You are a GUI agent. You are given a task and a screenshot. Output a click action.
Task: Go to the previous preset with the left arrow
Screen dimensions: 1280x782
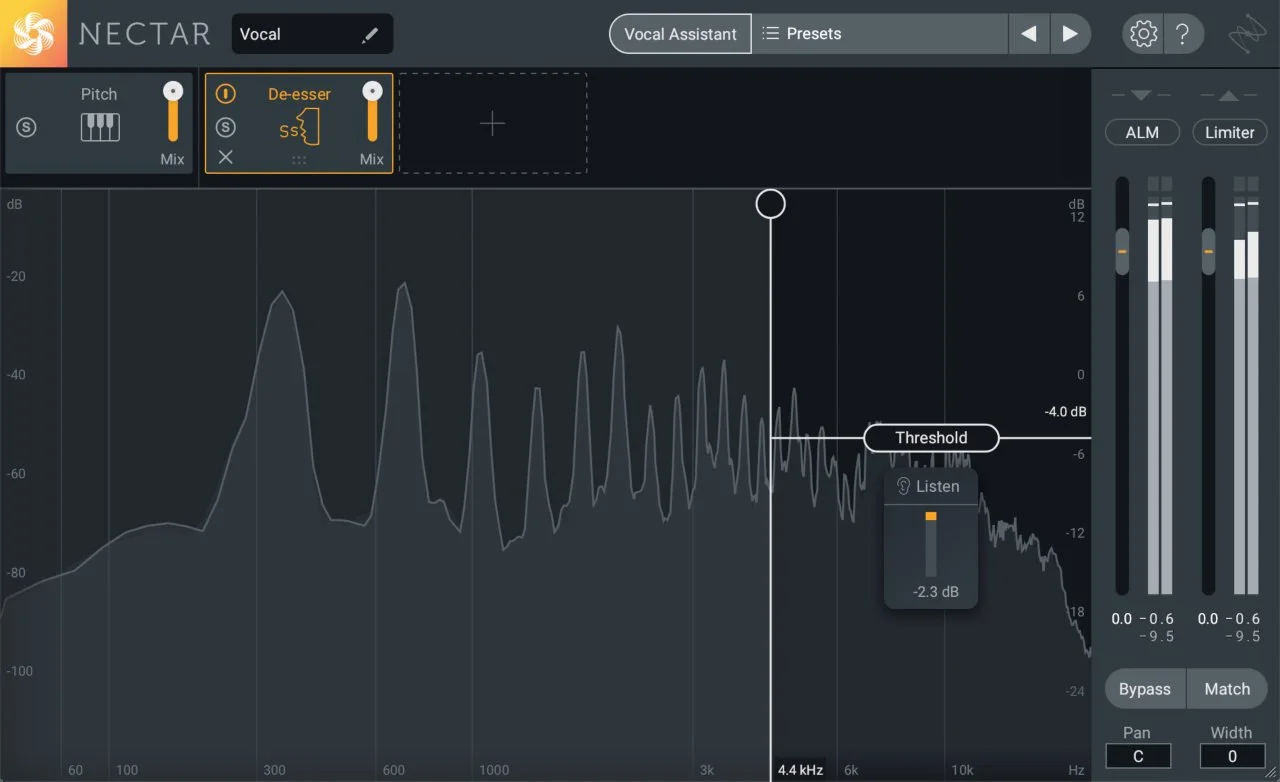[1028, 34]
